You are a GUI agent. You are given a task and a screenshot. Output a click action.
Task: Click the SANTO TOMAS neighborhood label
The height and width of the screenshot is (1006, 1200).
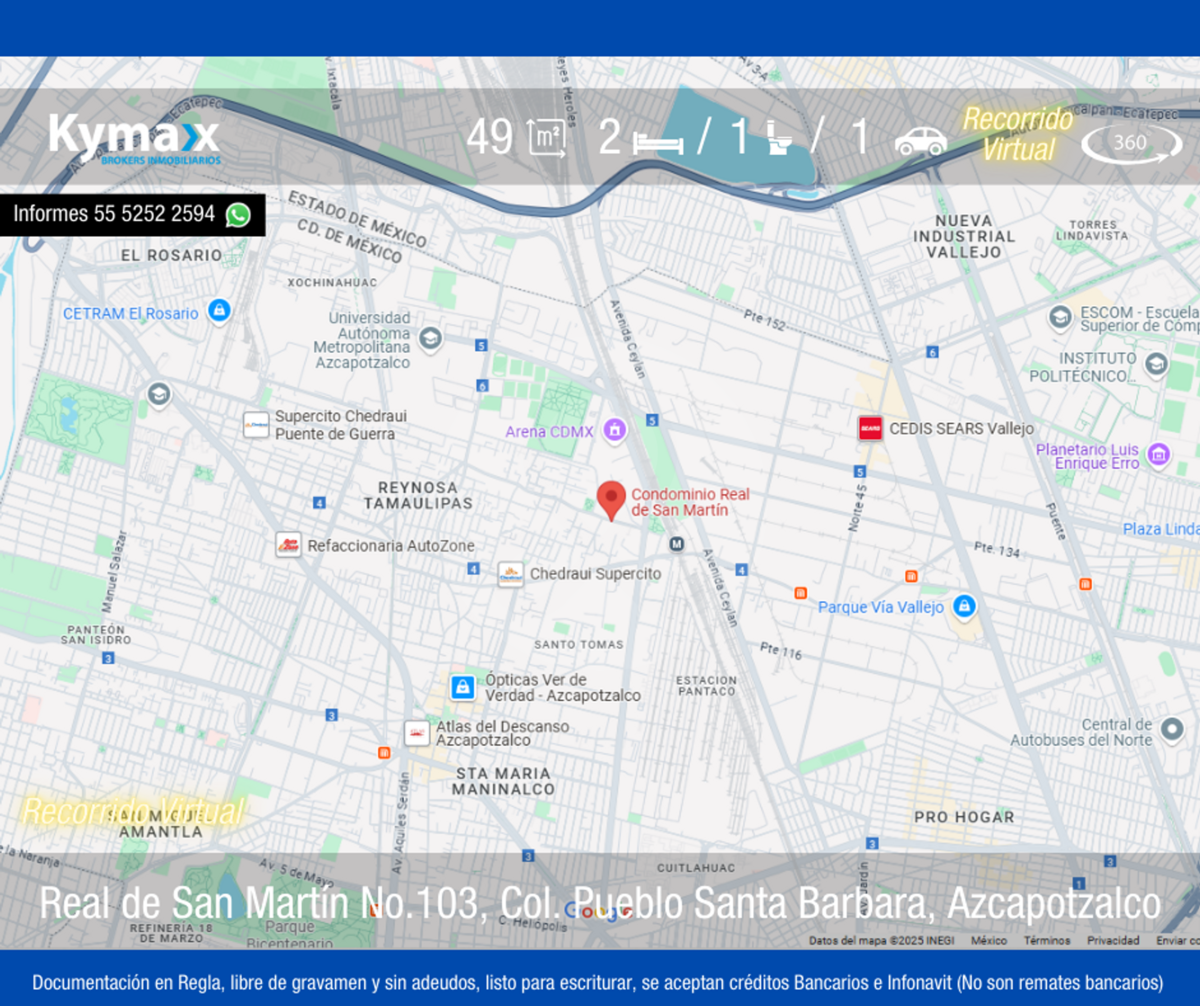(x=579, y=645)
